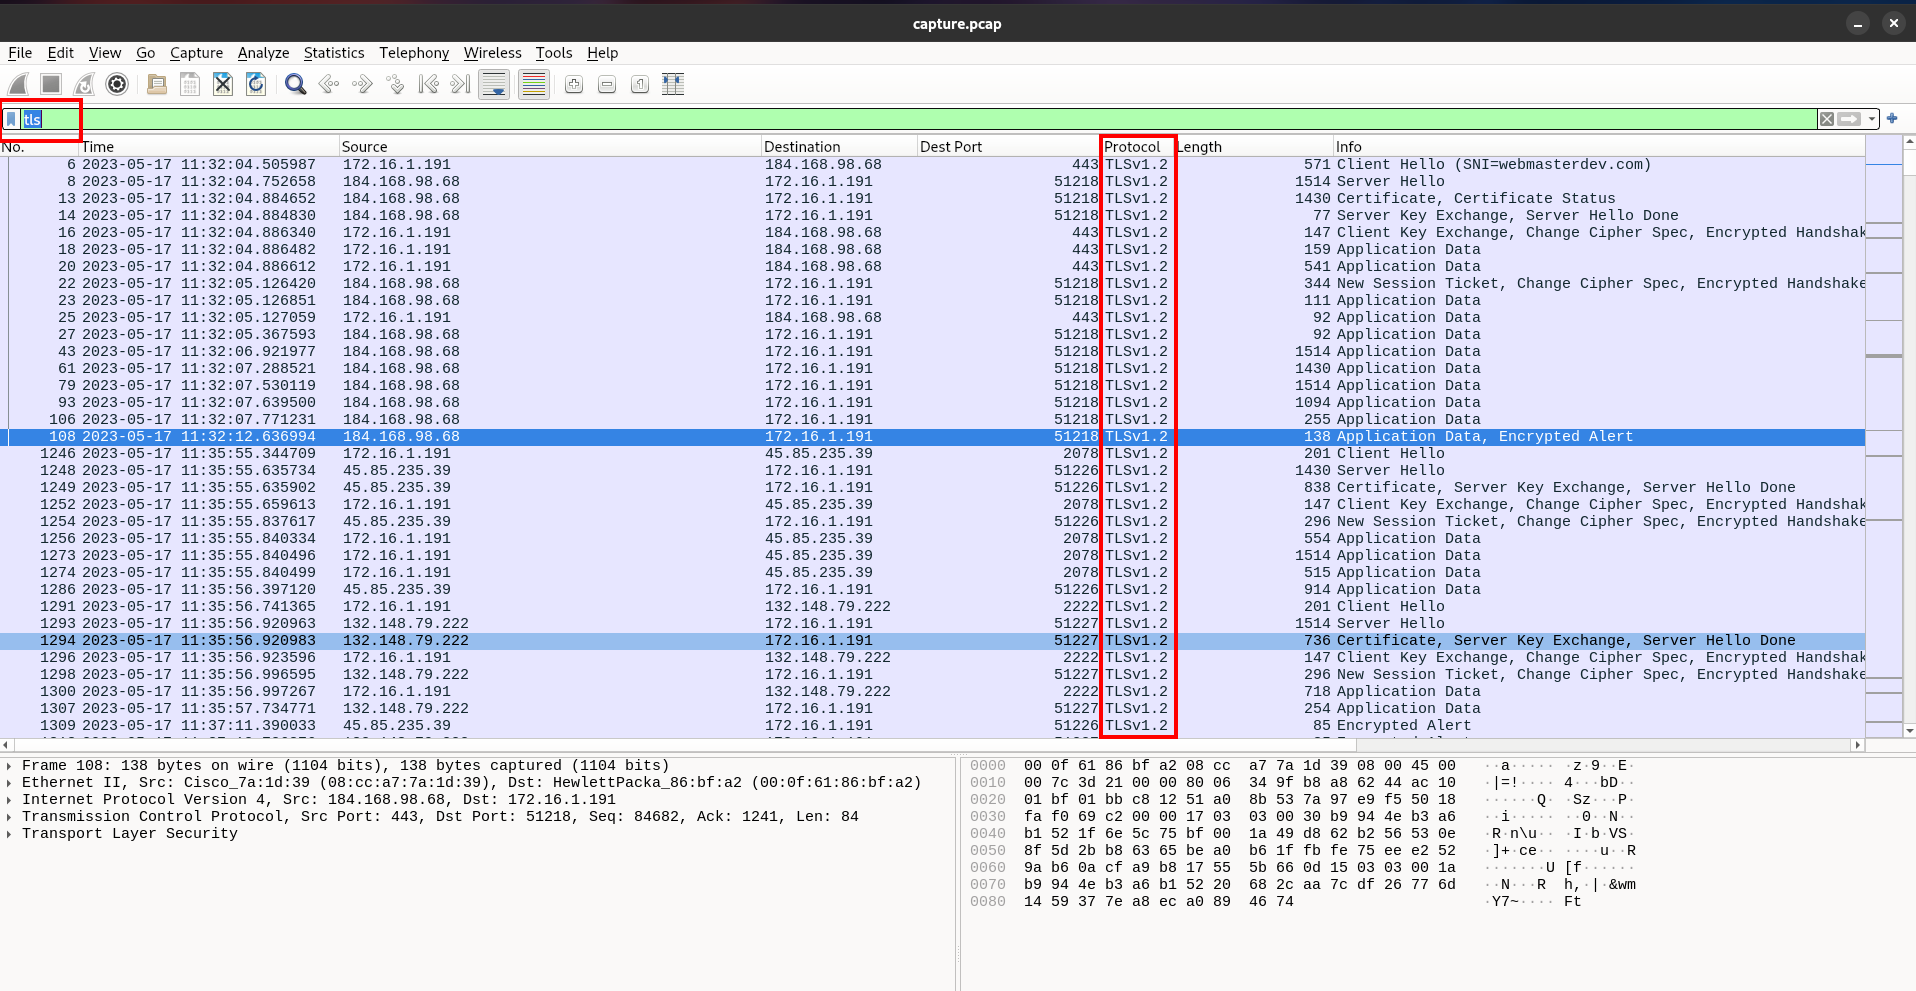Click the packet list vertical scroll up arrow
Screen dimensions: 1916x991
click(x=1909, y=142)
